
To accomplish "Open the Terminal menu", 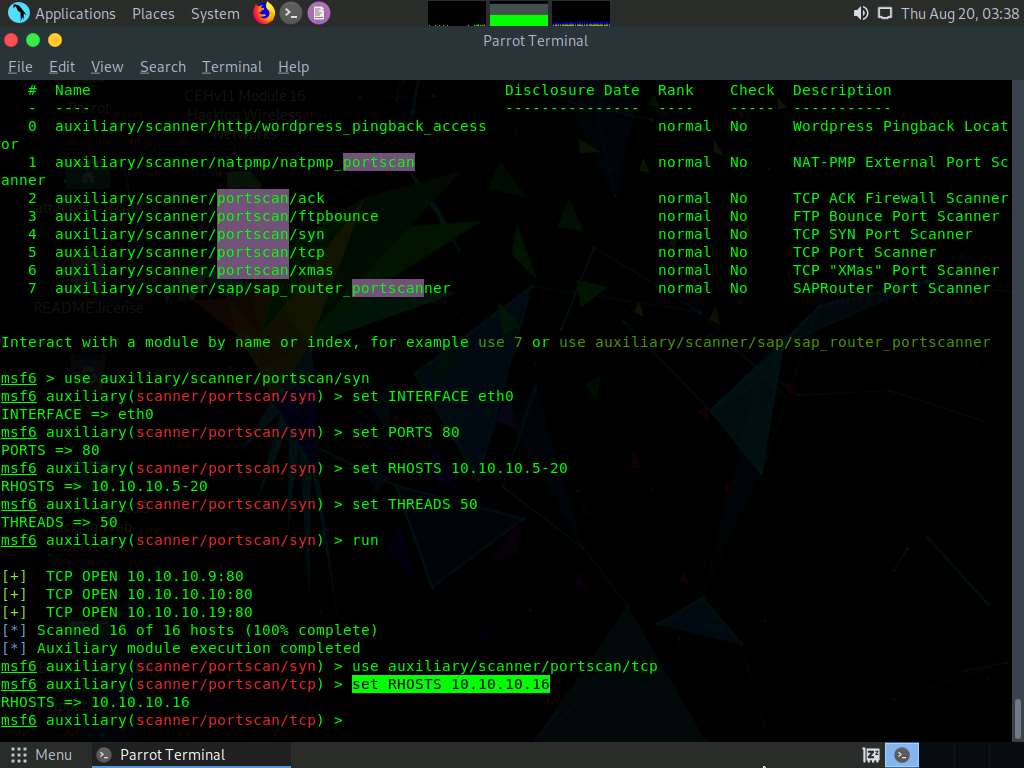I will (232, 67).
